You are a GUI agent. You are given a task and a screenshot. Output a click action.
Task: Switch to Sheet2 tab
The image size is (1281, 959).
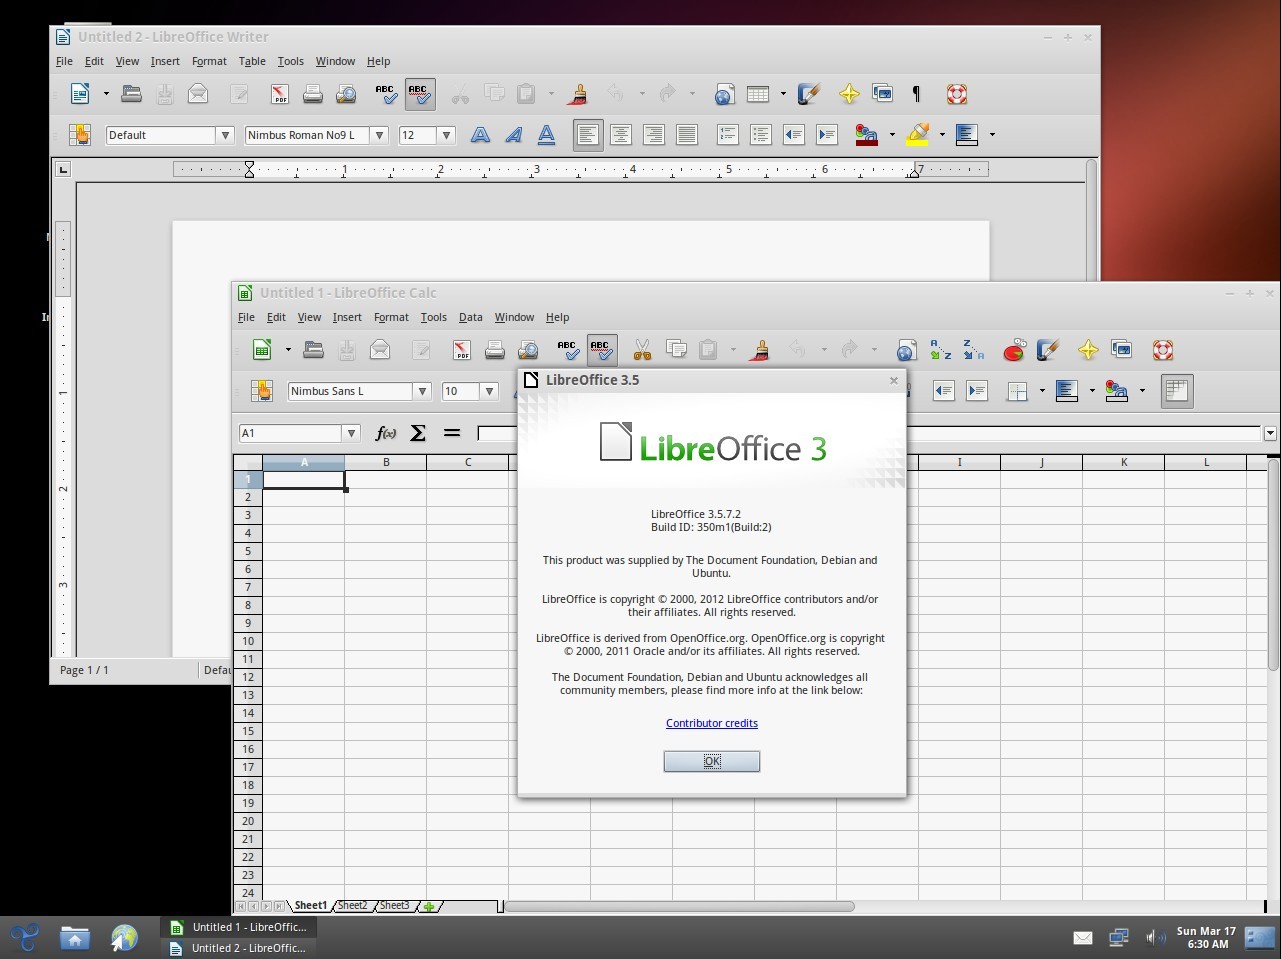click(352, 906)
